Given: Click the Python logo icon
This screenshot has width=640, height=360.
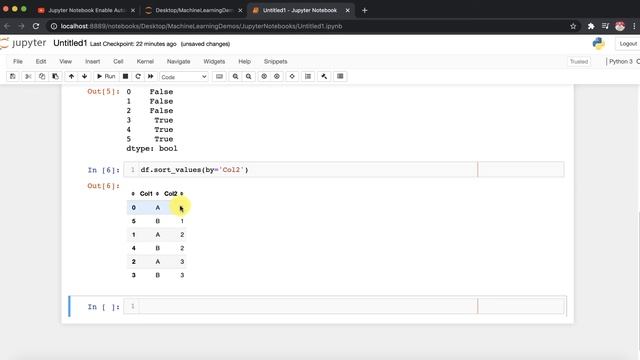Looking at the screenshot, I should [598, 43].
